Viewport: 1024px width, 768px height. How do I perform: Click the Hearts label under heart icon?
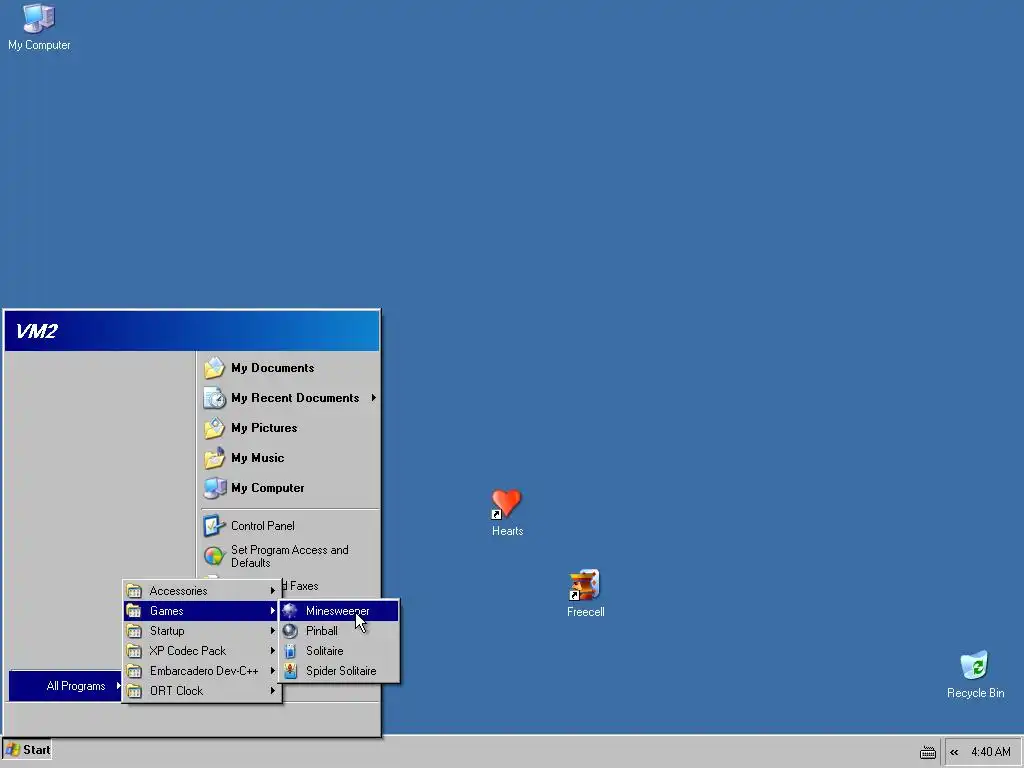tap(507, 531)
